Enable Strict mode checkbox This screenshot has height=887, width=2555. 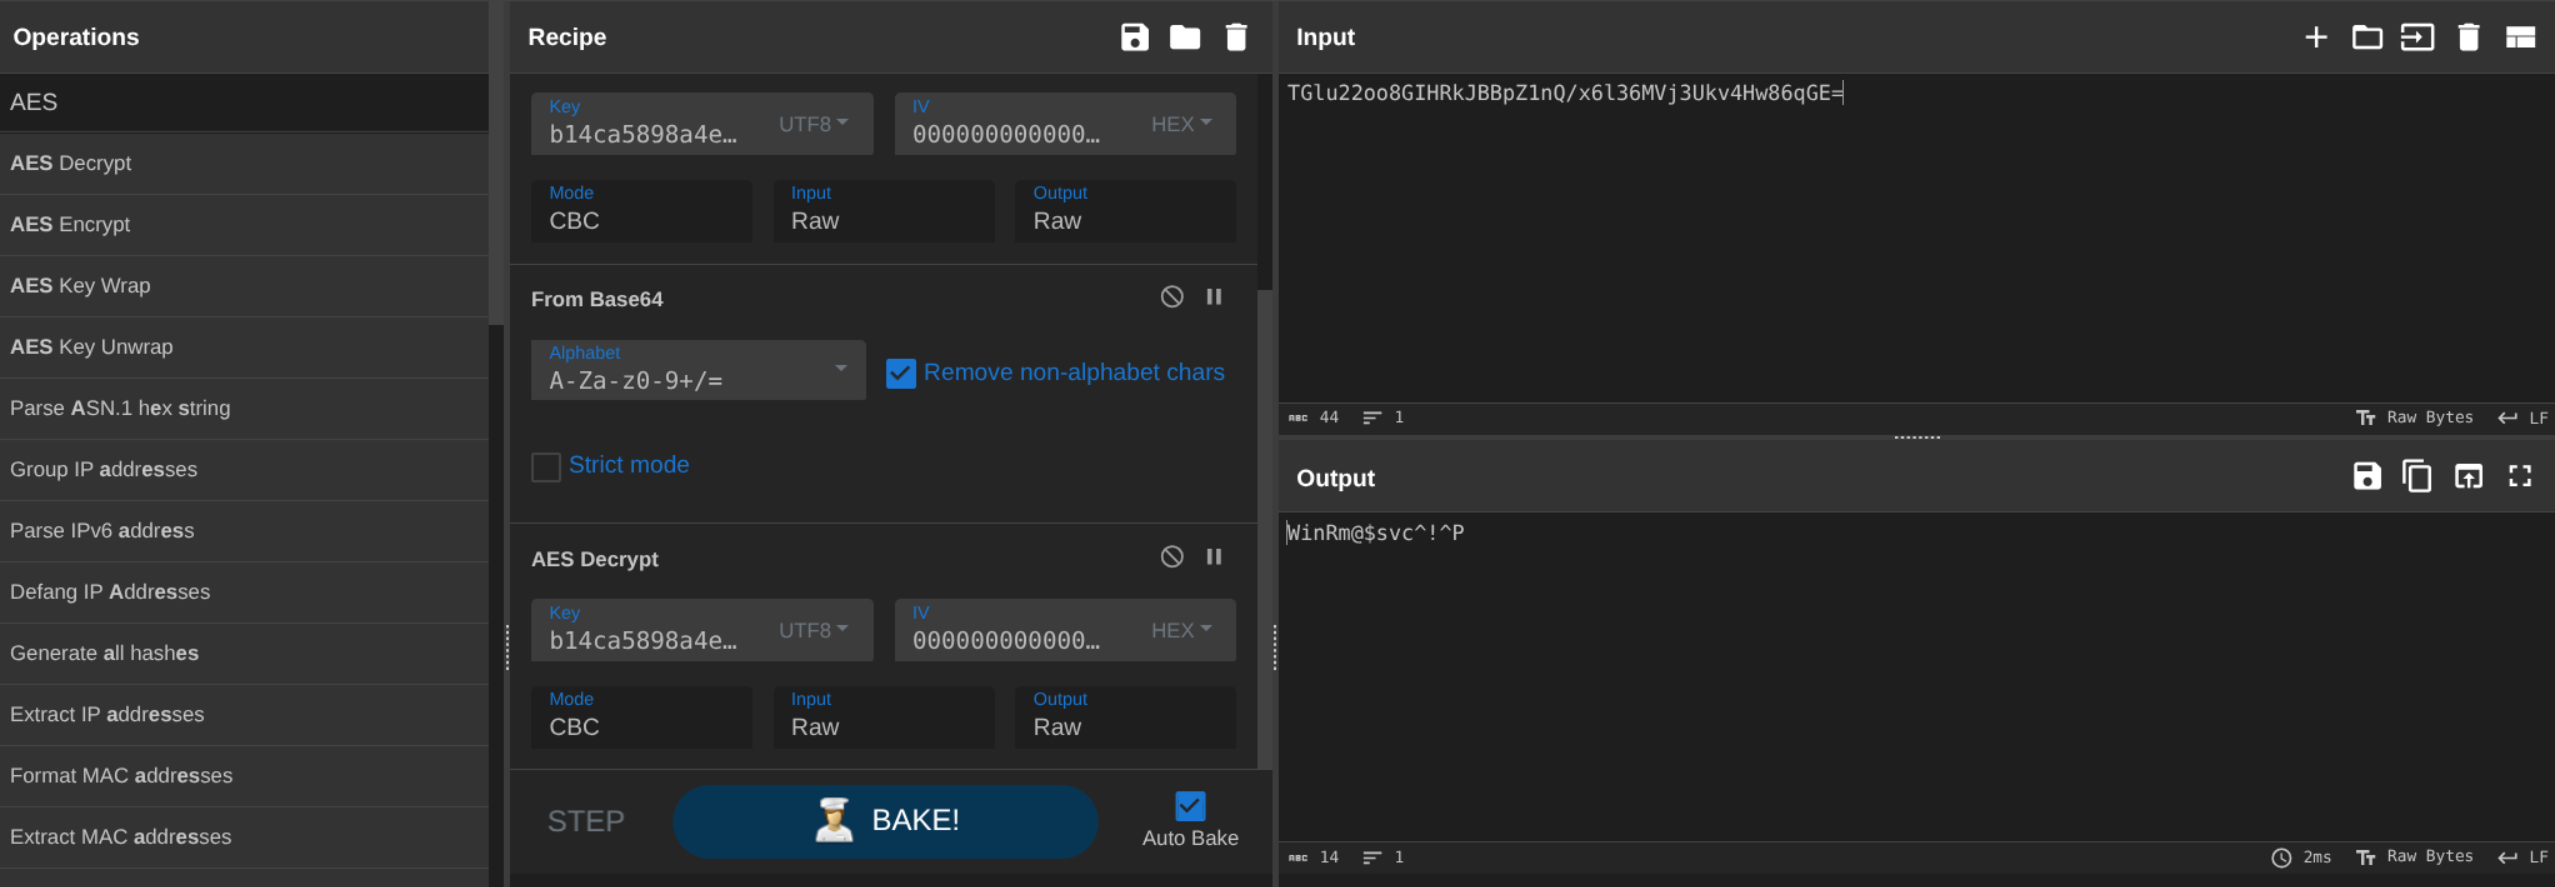click(546, 466)
